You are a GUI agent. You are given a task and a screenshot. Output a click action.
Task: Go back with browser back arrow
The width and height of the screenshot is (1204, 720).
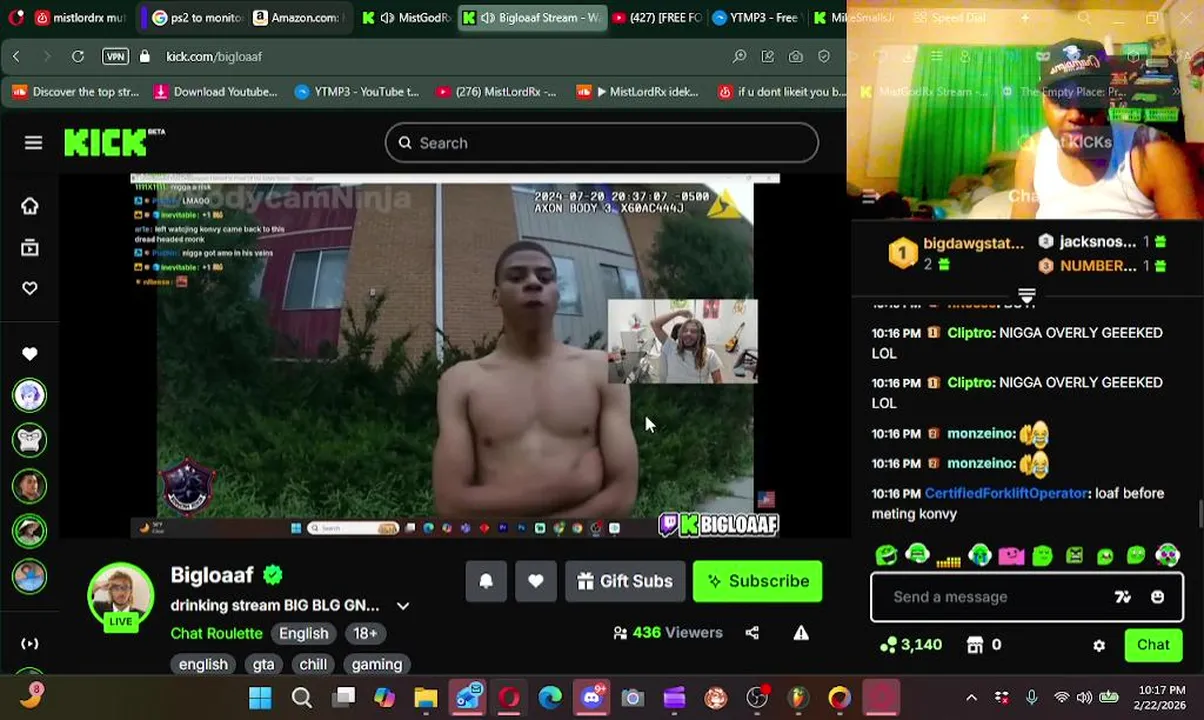pos(16,56)
